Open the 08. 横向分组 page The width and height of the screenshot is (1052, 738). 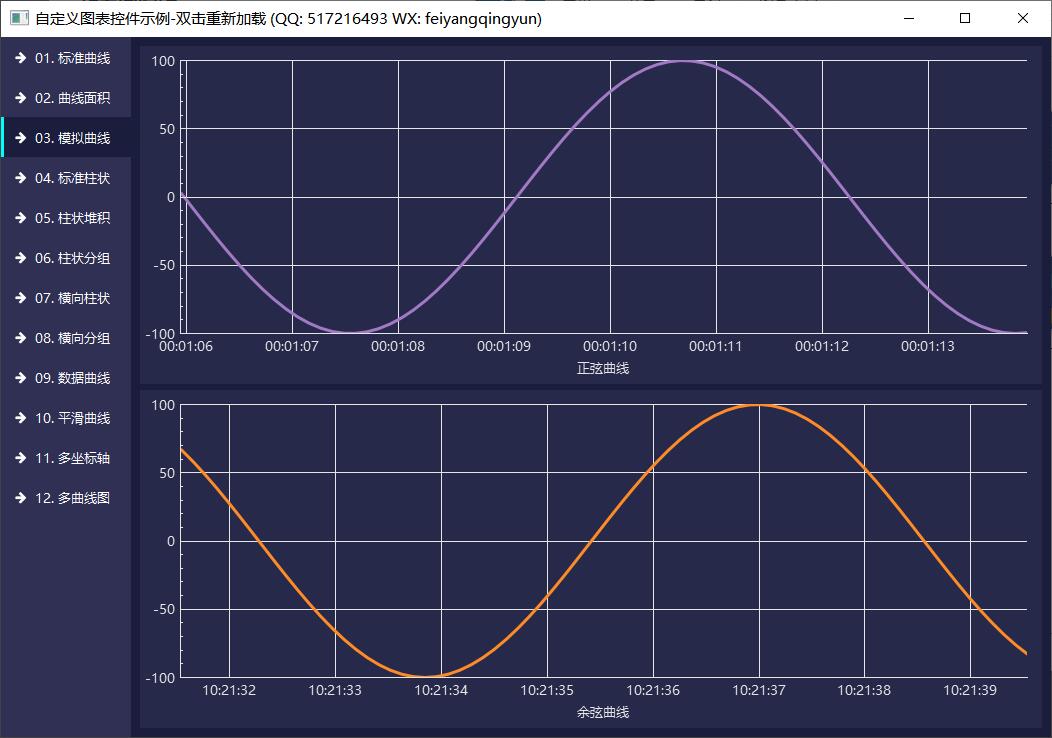click(x=71, y=338)
